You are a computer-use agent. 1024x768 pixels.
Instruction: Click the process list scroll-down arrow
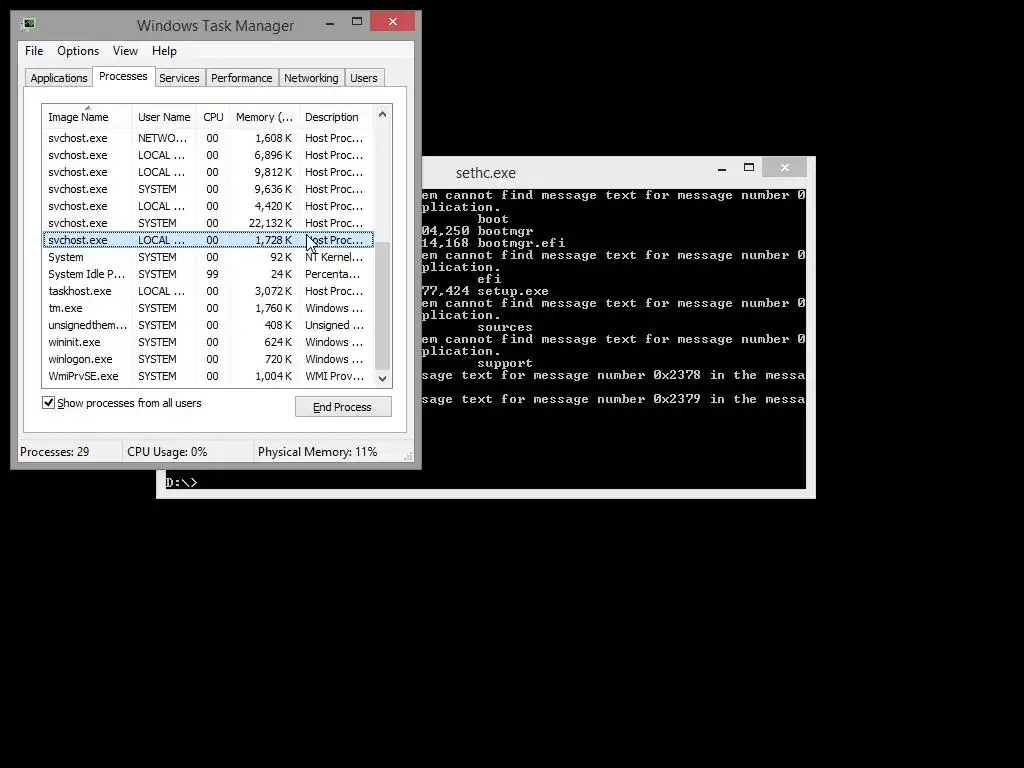click(x=383, y=378)
